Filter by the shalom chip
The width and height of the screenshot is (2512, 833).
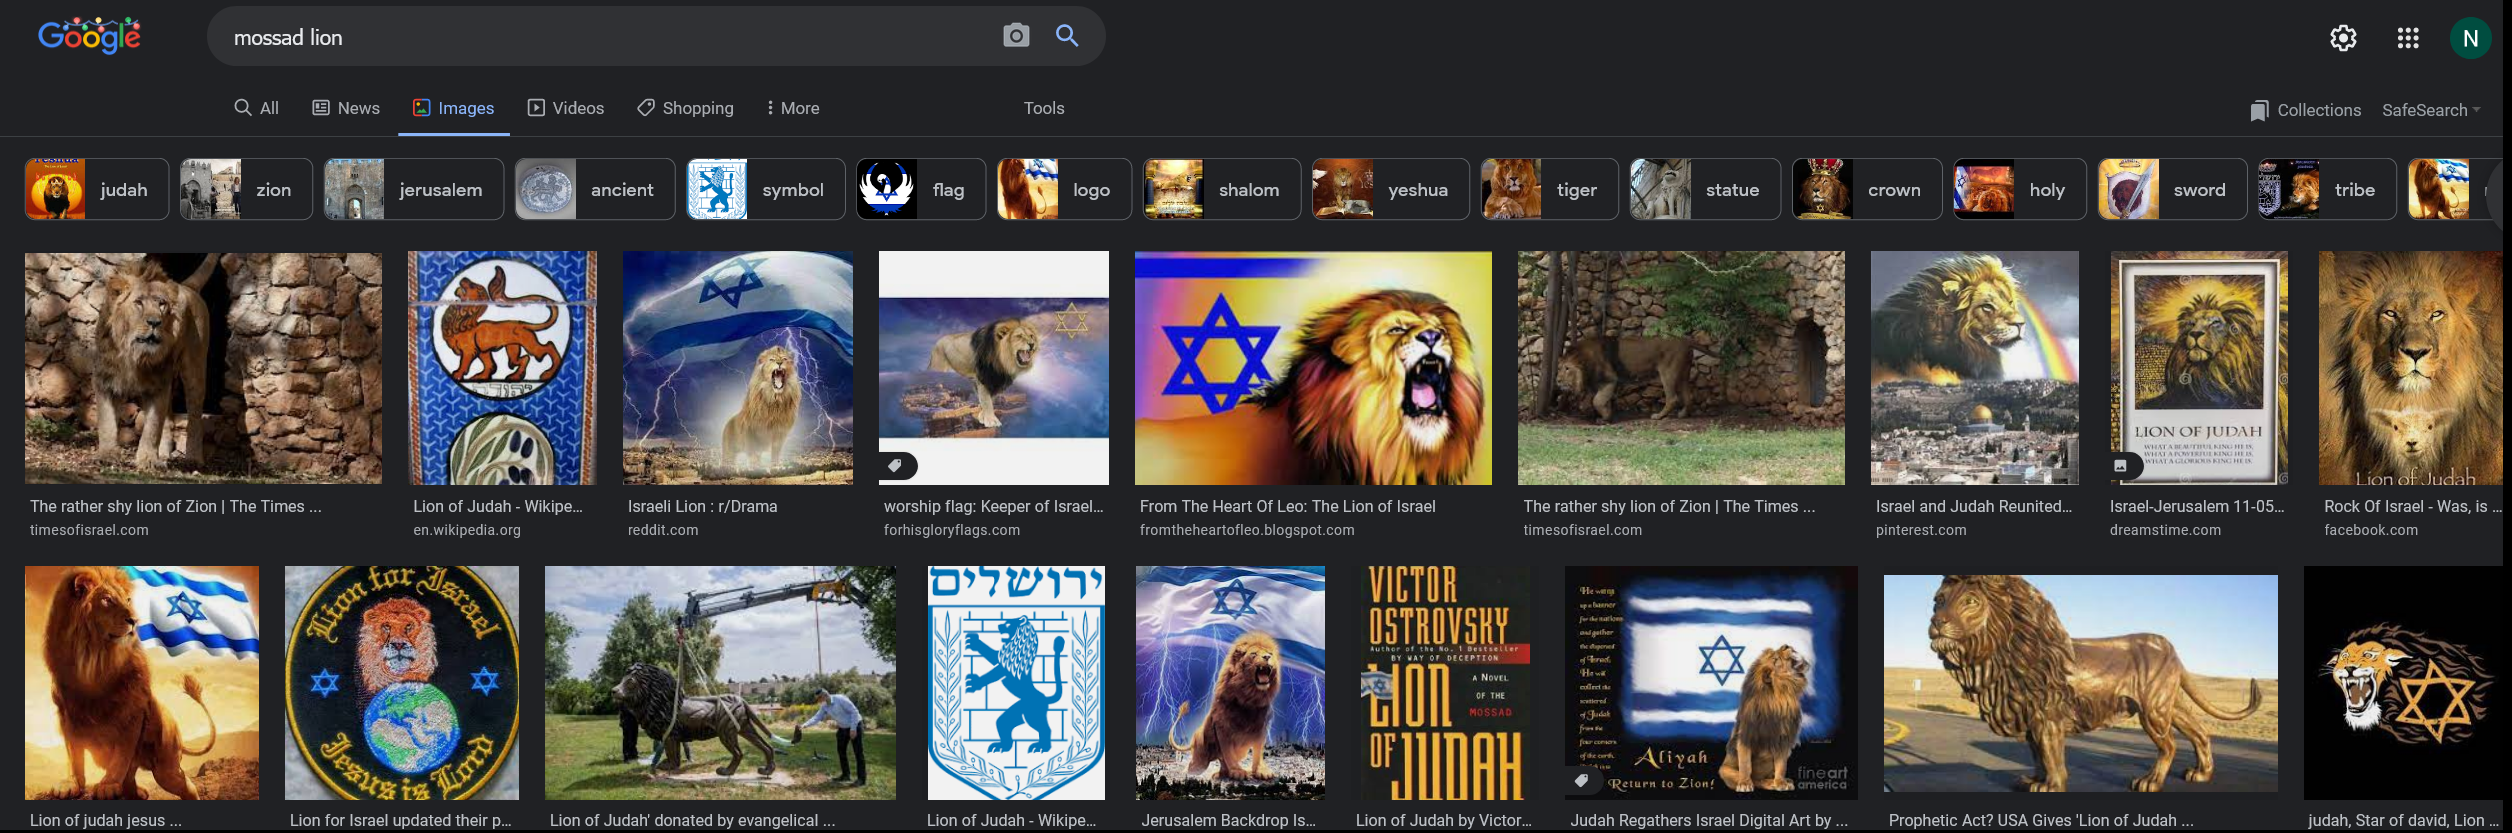[x=1222, y=189]
